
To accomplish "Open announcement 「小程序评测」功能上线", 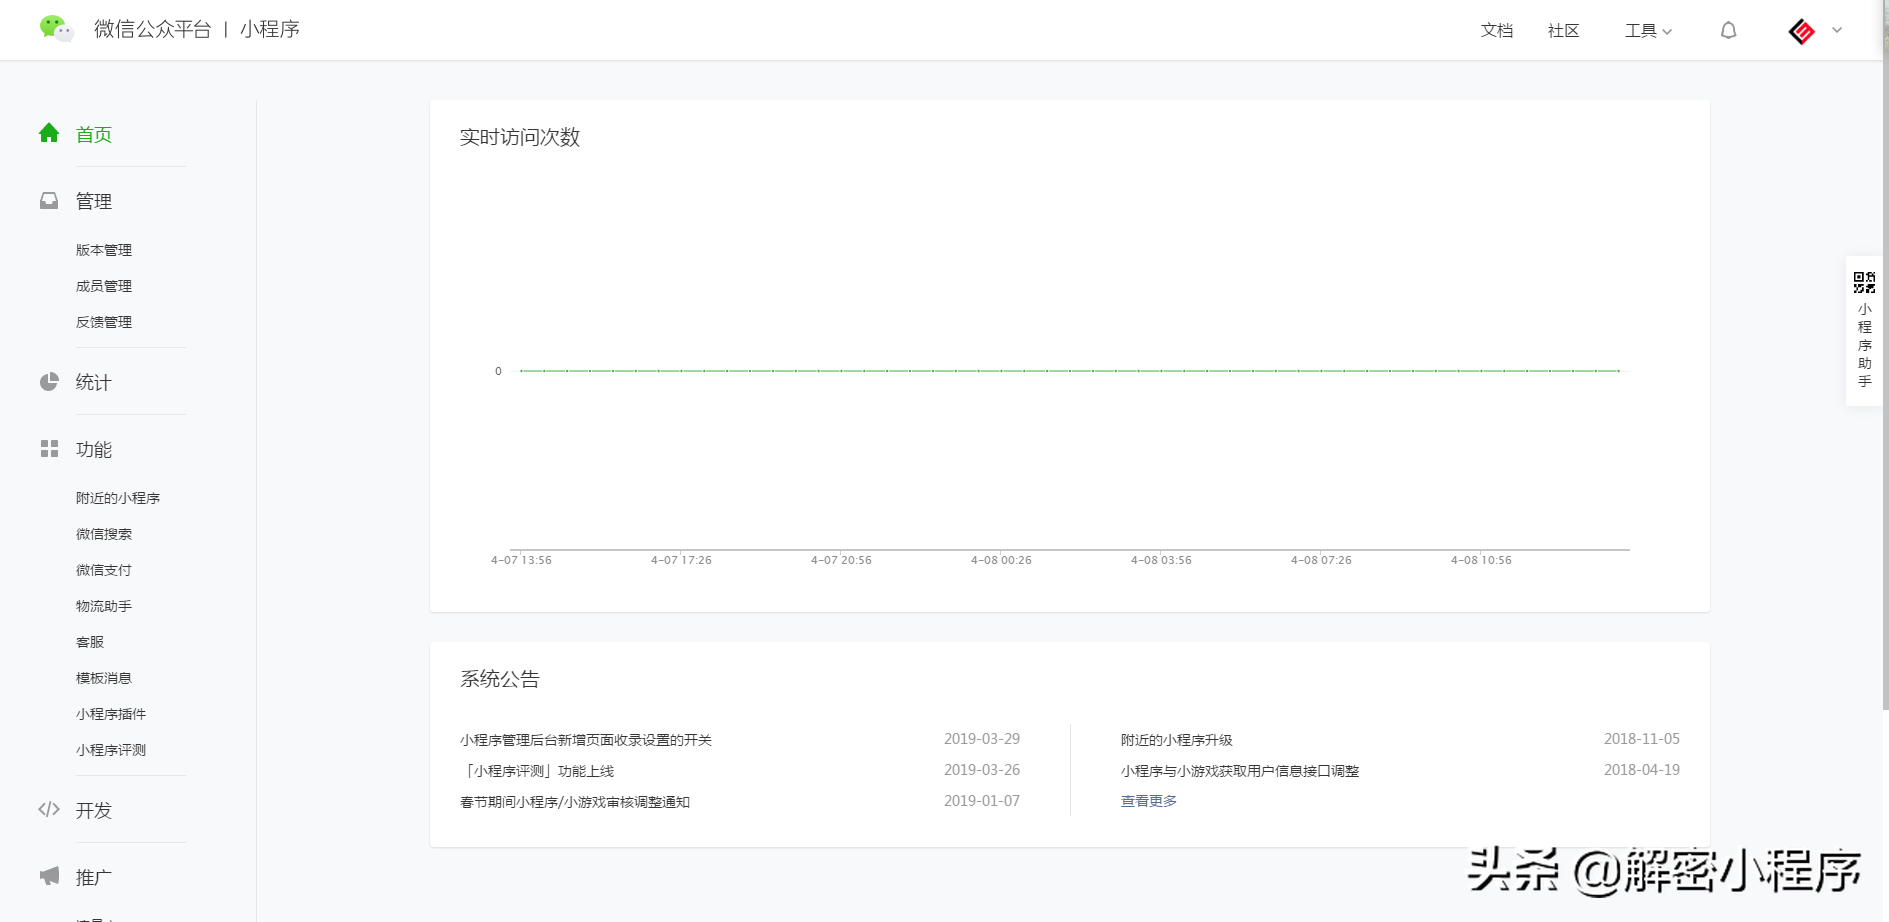I will coord(537,771).
